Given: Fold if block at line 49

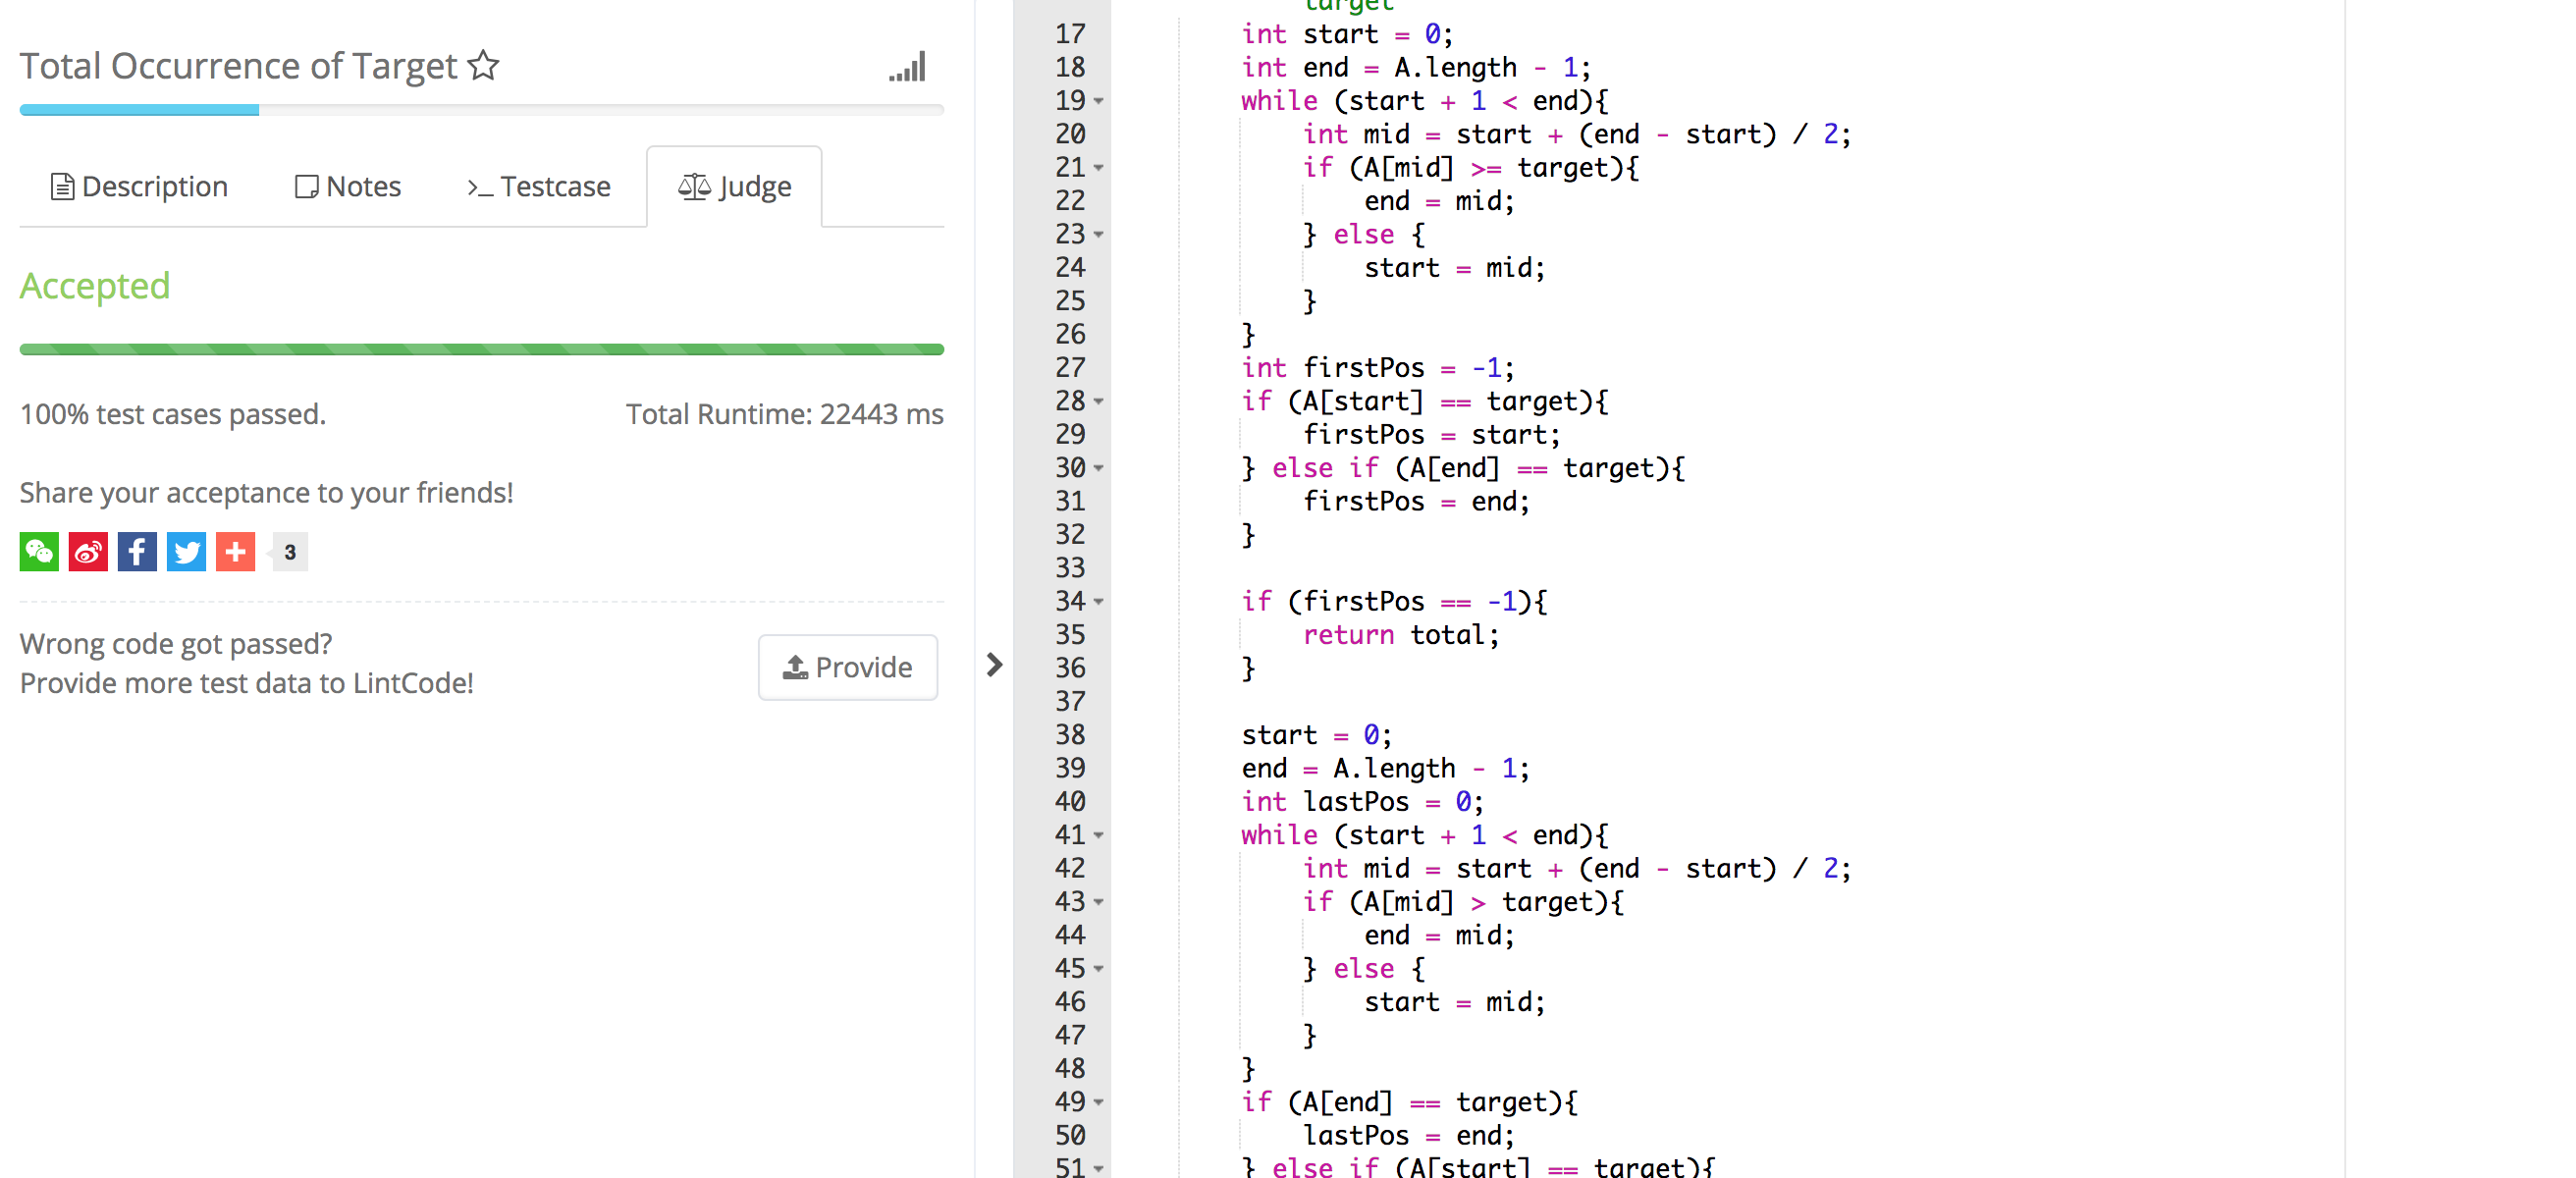Looking at the screenshot, I should [x=1098, y=1102].
